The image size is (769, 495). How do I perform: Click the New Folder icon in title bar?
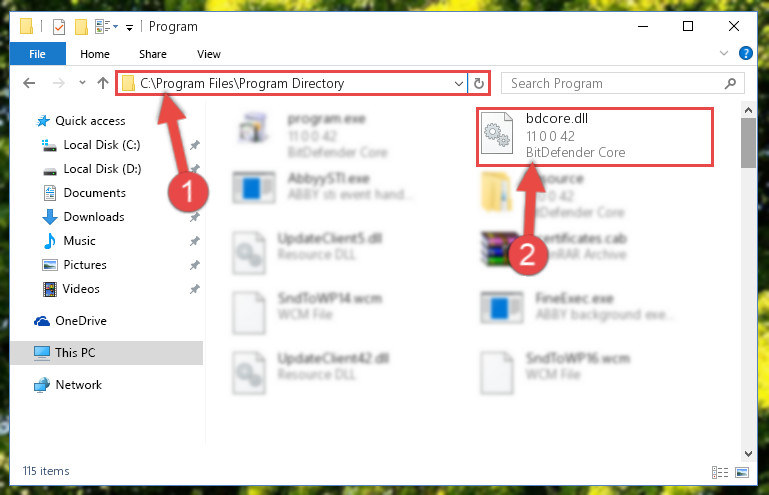point(81,26)
